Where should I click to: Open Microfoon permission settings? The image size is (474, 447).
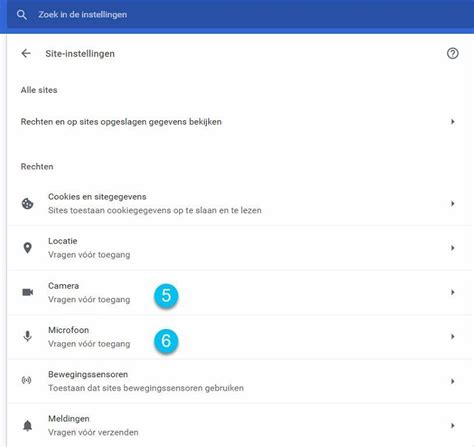tap(240, 337)
